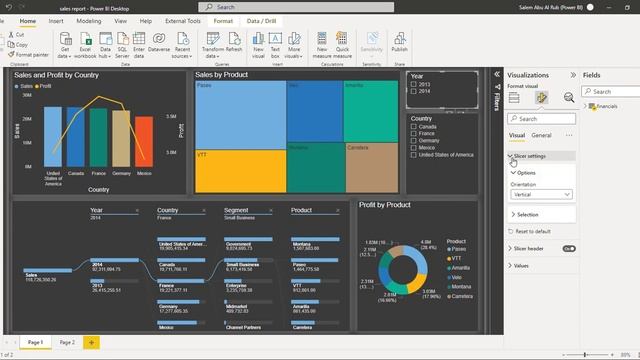Open the Get data menu
The width and height of the screenshot is (640, 360).
point(64,45)
